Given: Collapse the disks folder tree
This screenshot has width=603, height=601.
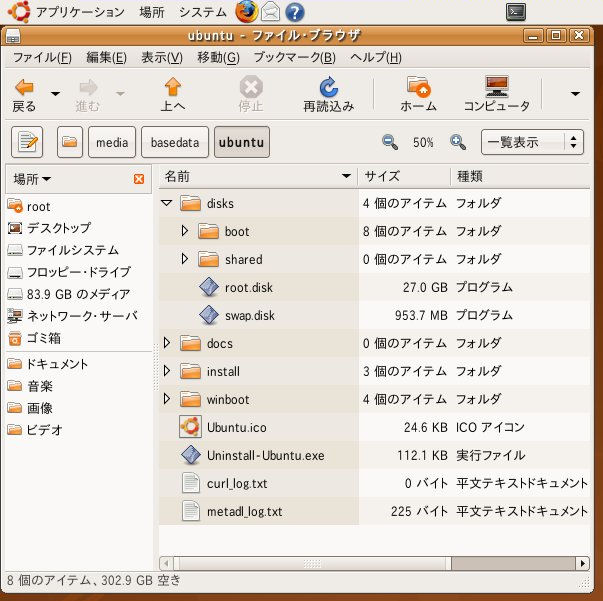Looking at the screenshot, I should coord(167,203).
